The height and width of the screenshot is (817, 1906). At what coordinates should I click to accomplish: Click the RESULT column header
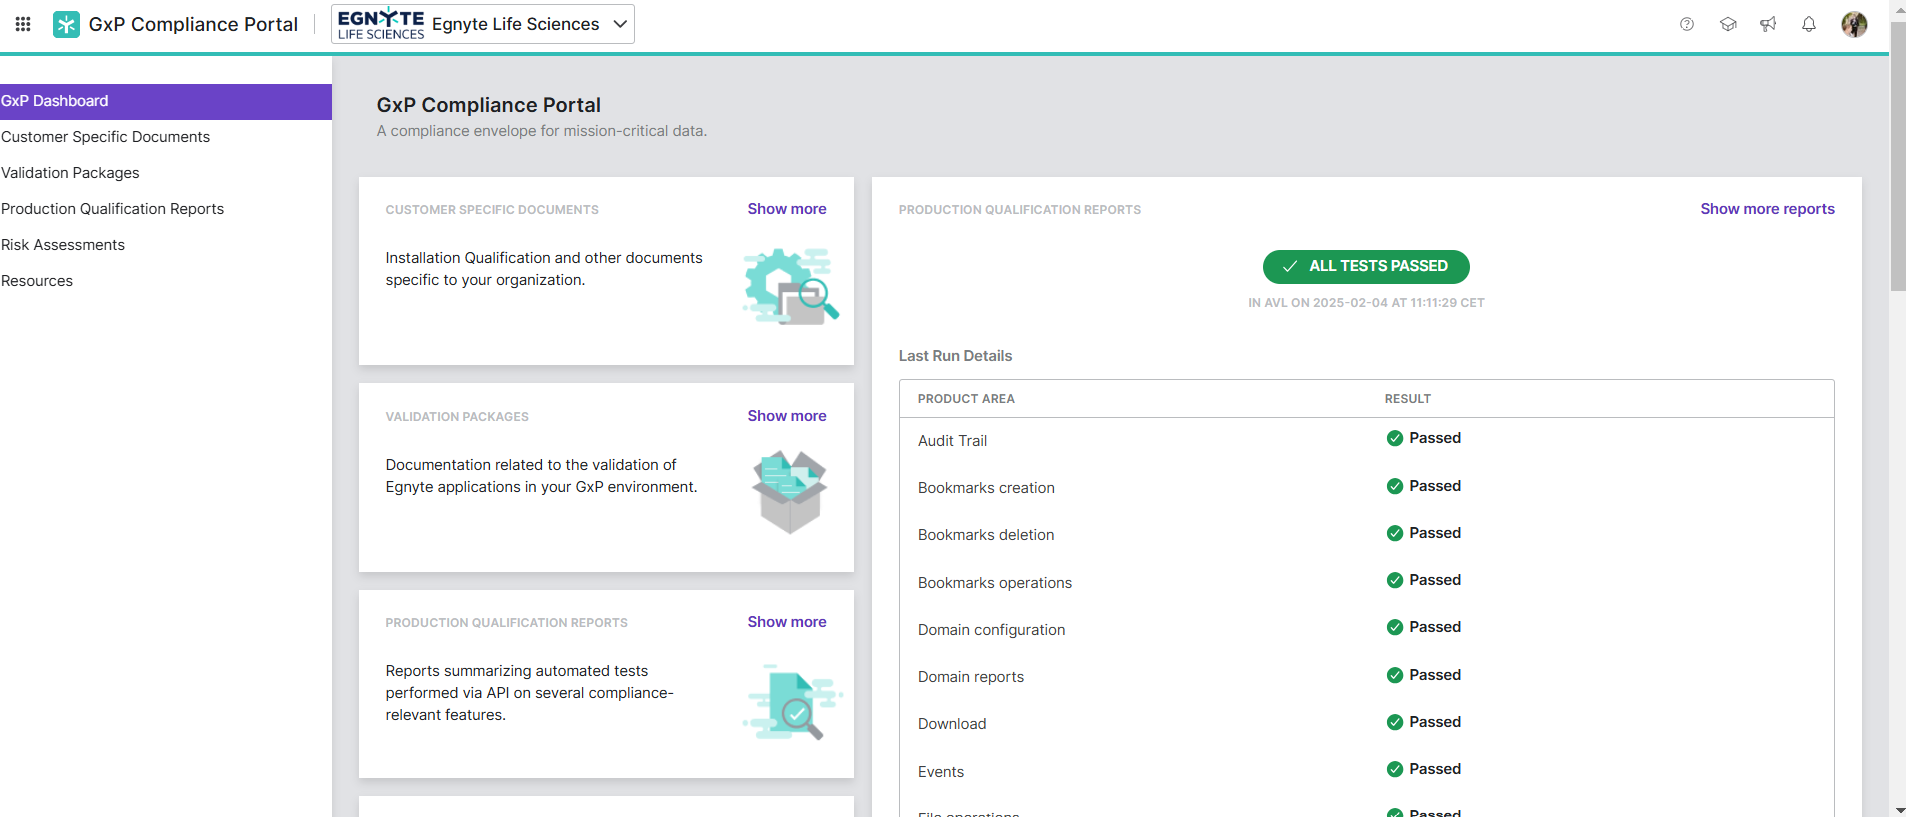(x=1408, y=399)
